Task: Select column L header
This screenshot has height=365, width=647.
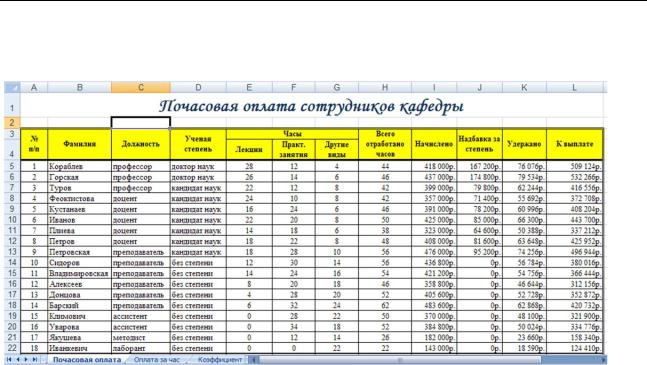Action: coord(574,87)
